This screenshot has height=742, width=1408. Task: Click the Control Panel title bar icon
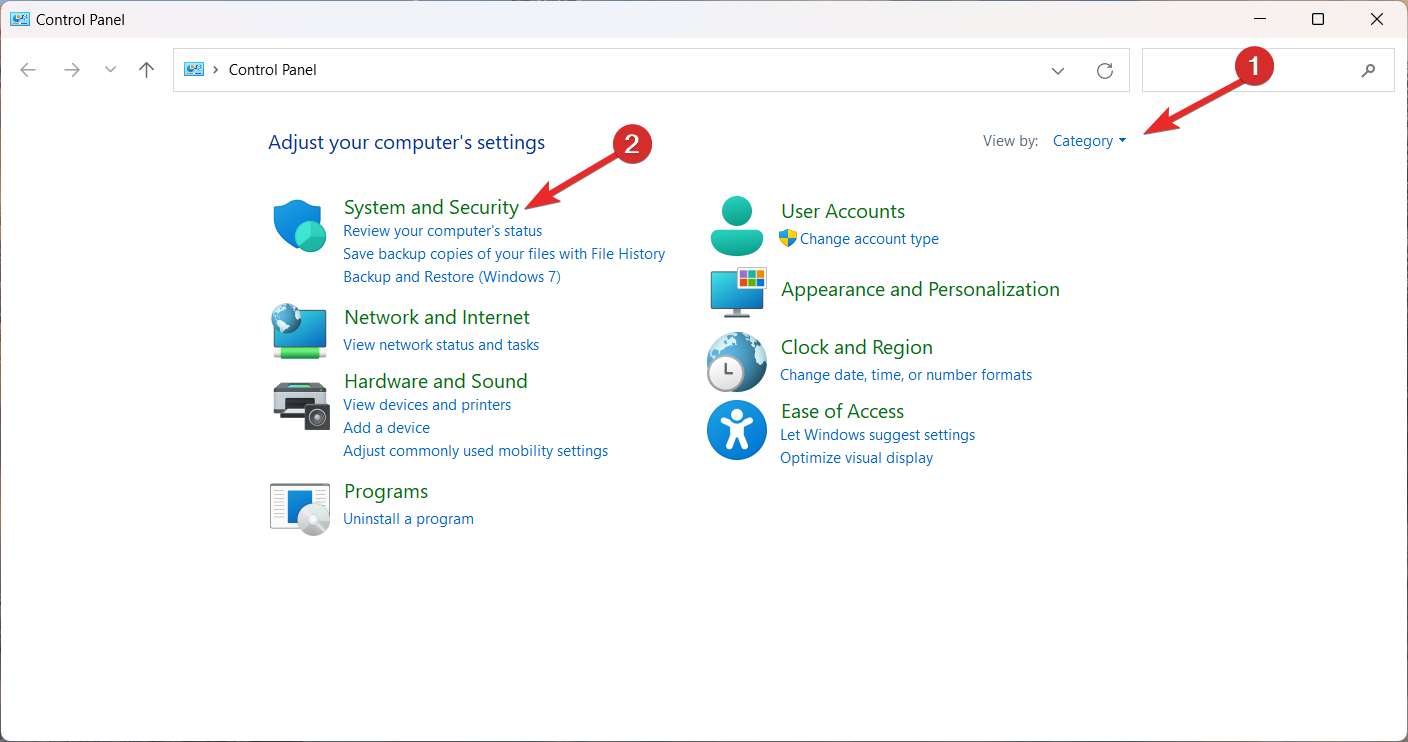pos(20,19)
